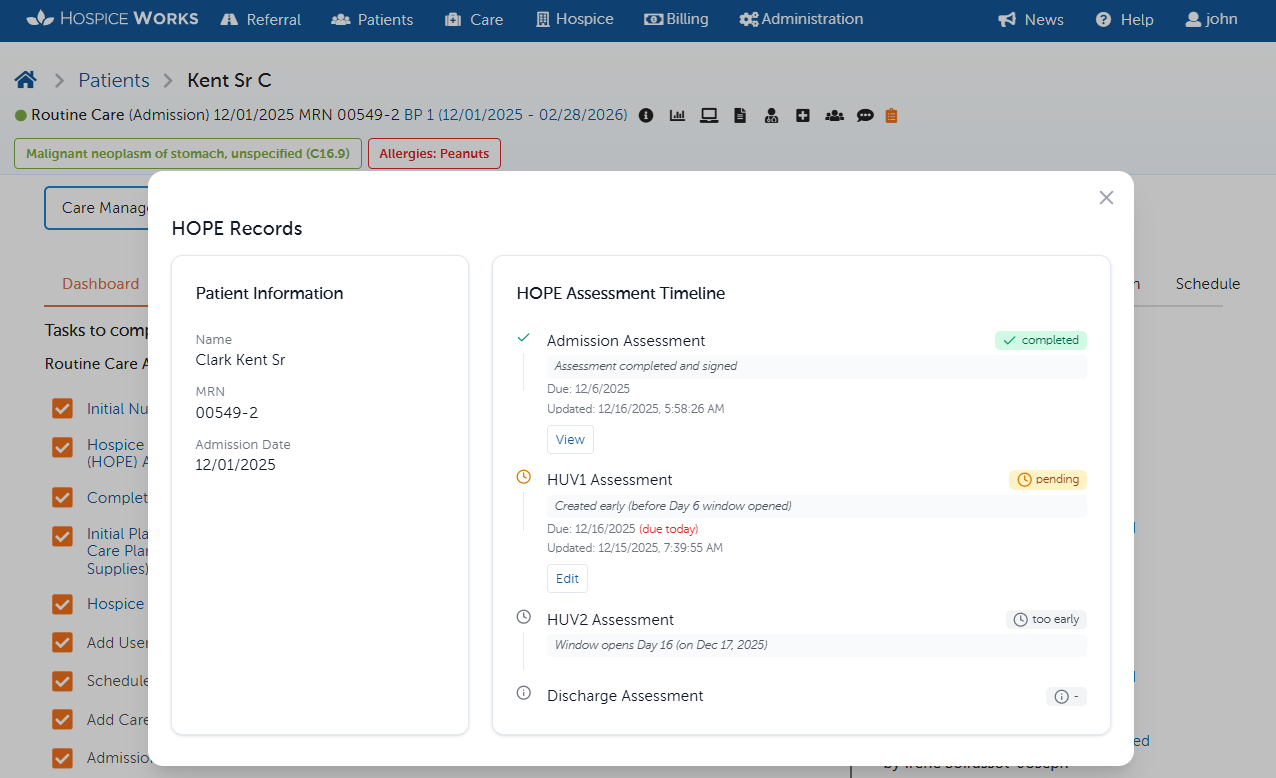Click the clinician stethoscope icon

click(x=771, y=115)
